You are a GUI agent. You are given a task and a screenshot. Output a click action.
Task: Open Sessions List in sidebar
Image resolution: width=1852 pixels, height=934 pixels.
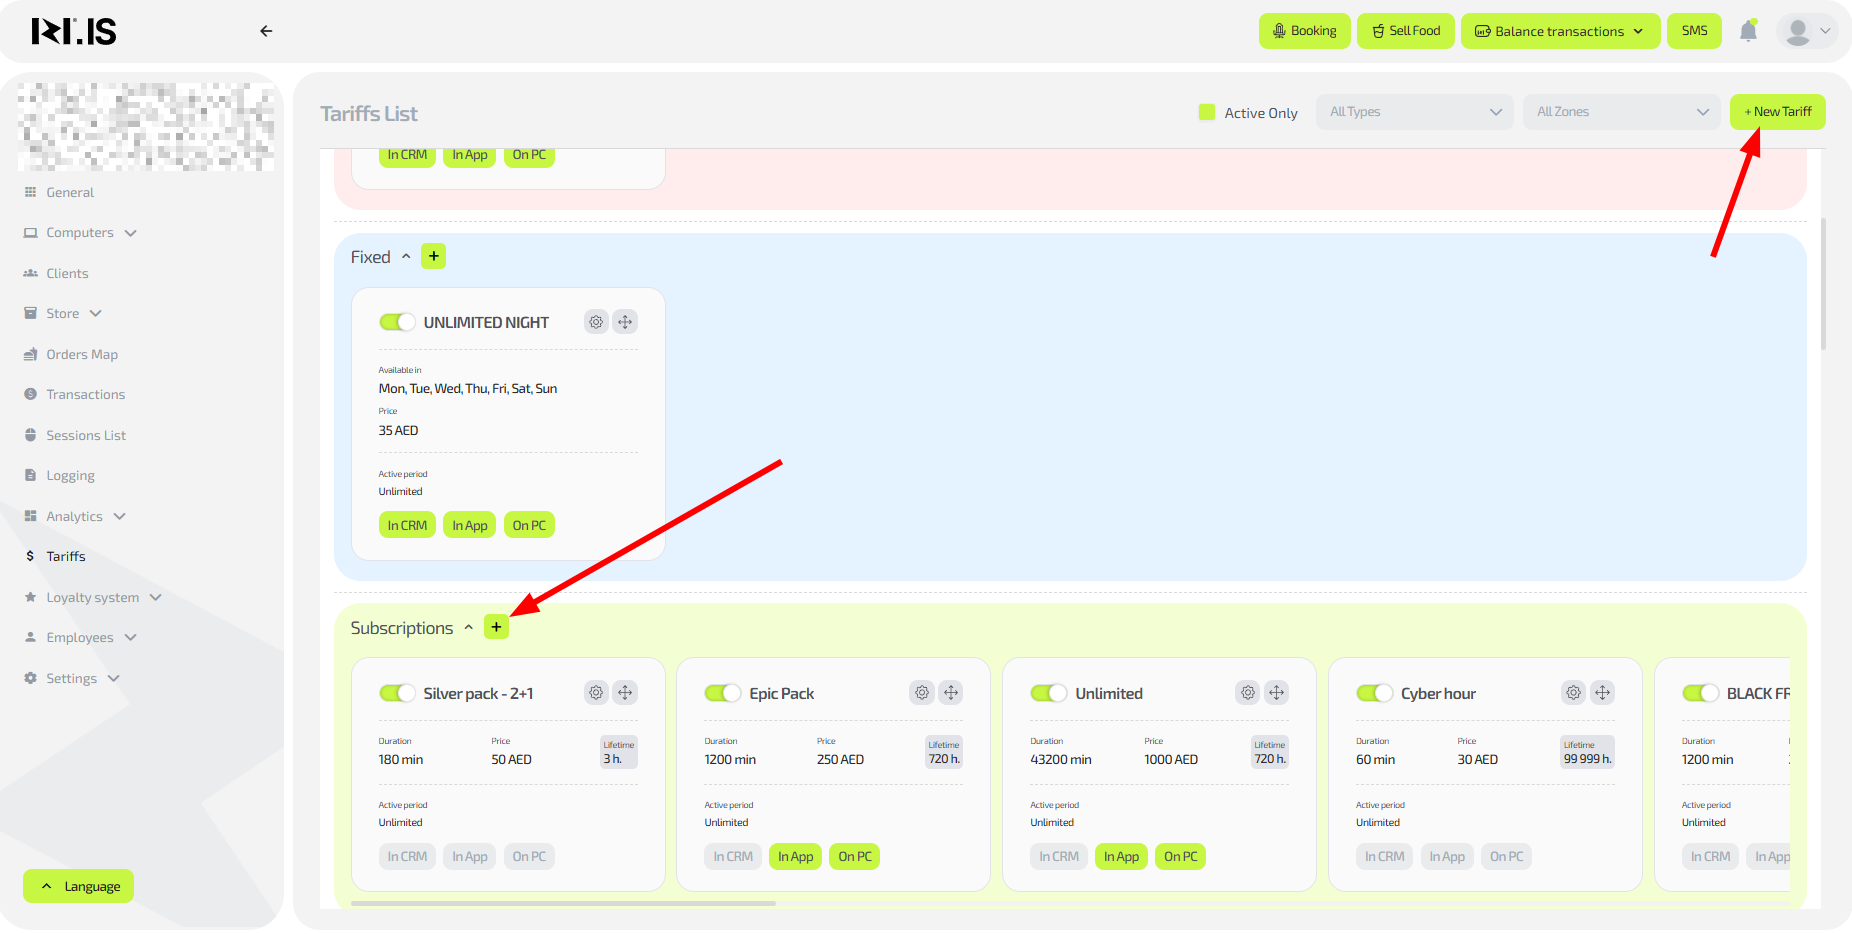tap(86, 435)
